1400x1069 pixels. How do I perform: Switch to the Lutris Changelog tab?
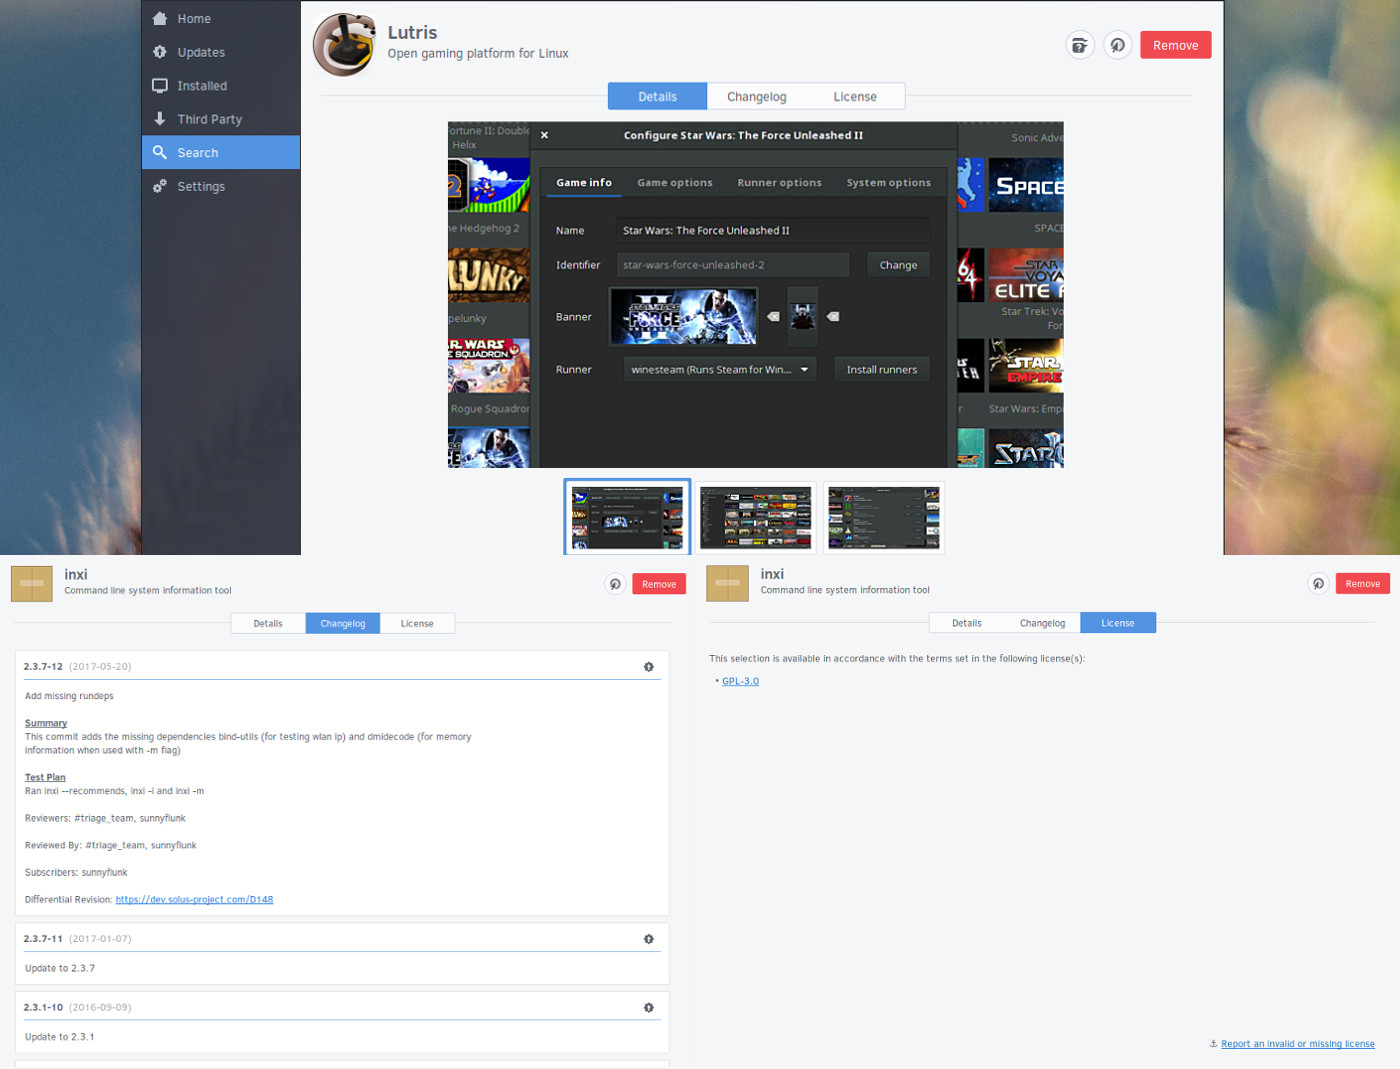point(756,97)
